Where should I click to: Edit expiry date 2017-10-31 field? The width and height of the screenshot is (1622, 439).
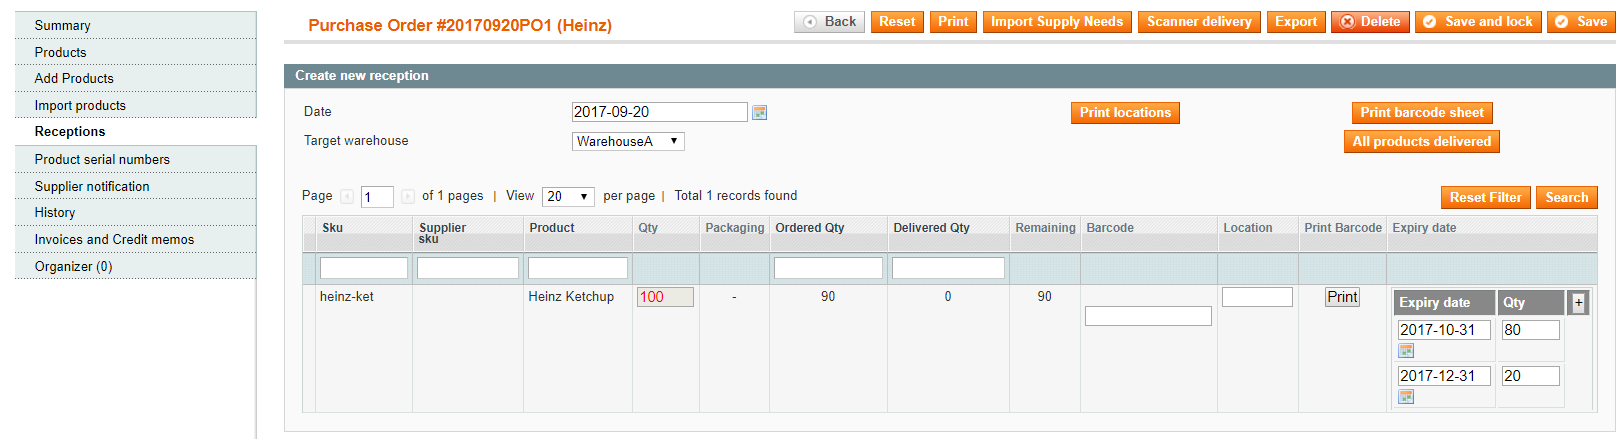pyautogui.click(x=1444, y=330)
